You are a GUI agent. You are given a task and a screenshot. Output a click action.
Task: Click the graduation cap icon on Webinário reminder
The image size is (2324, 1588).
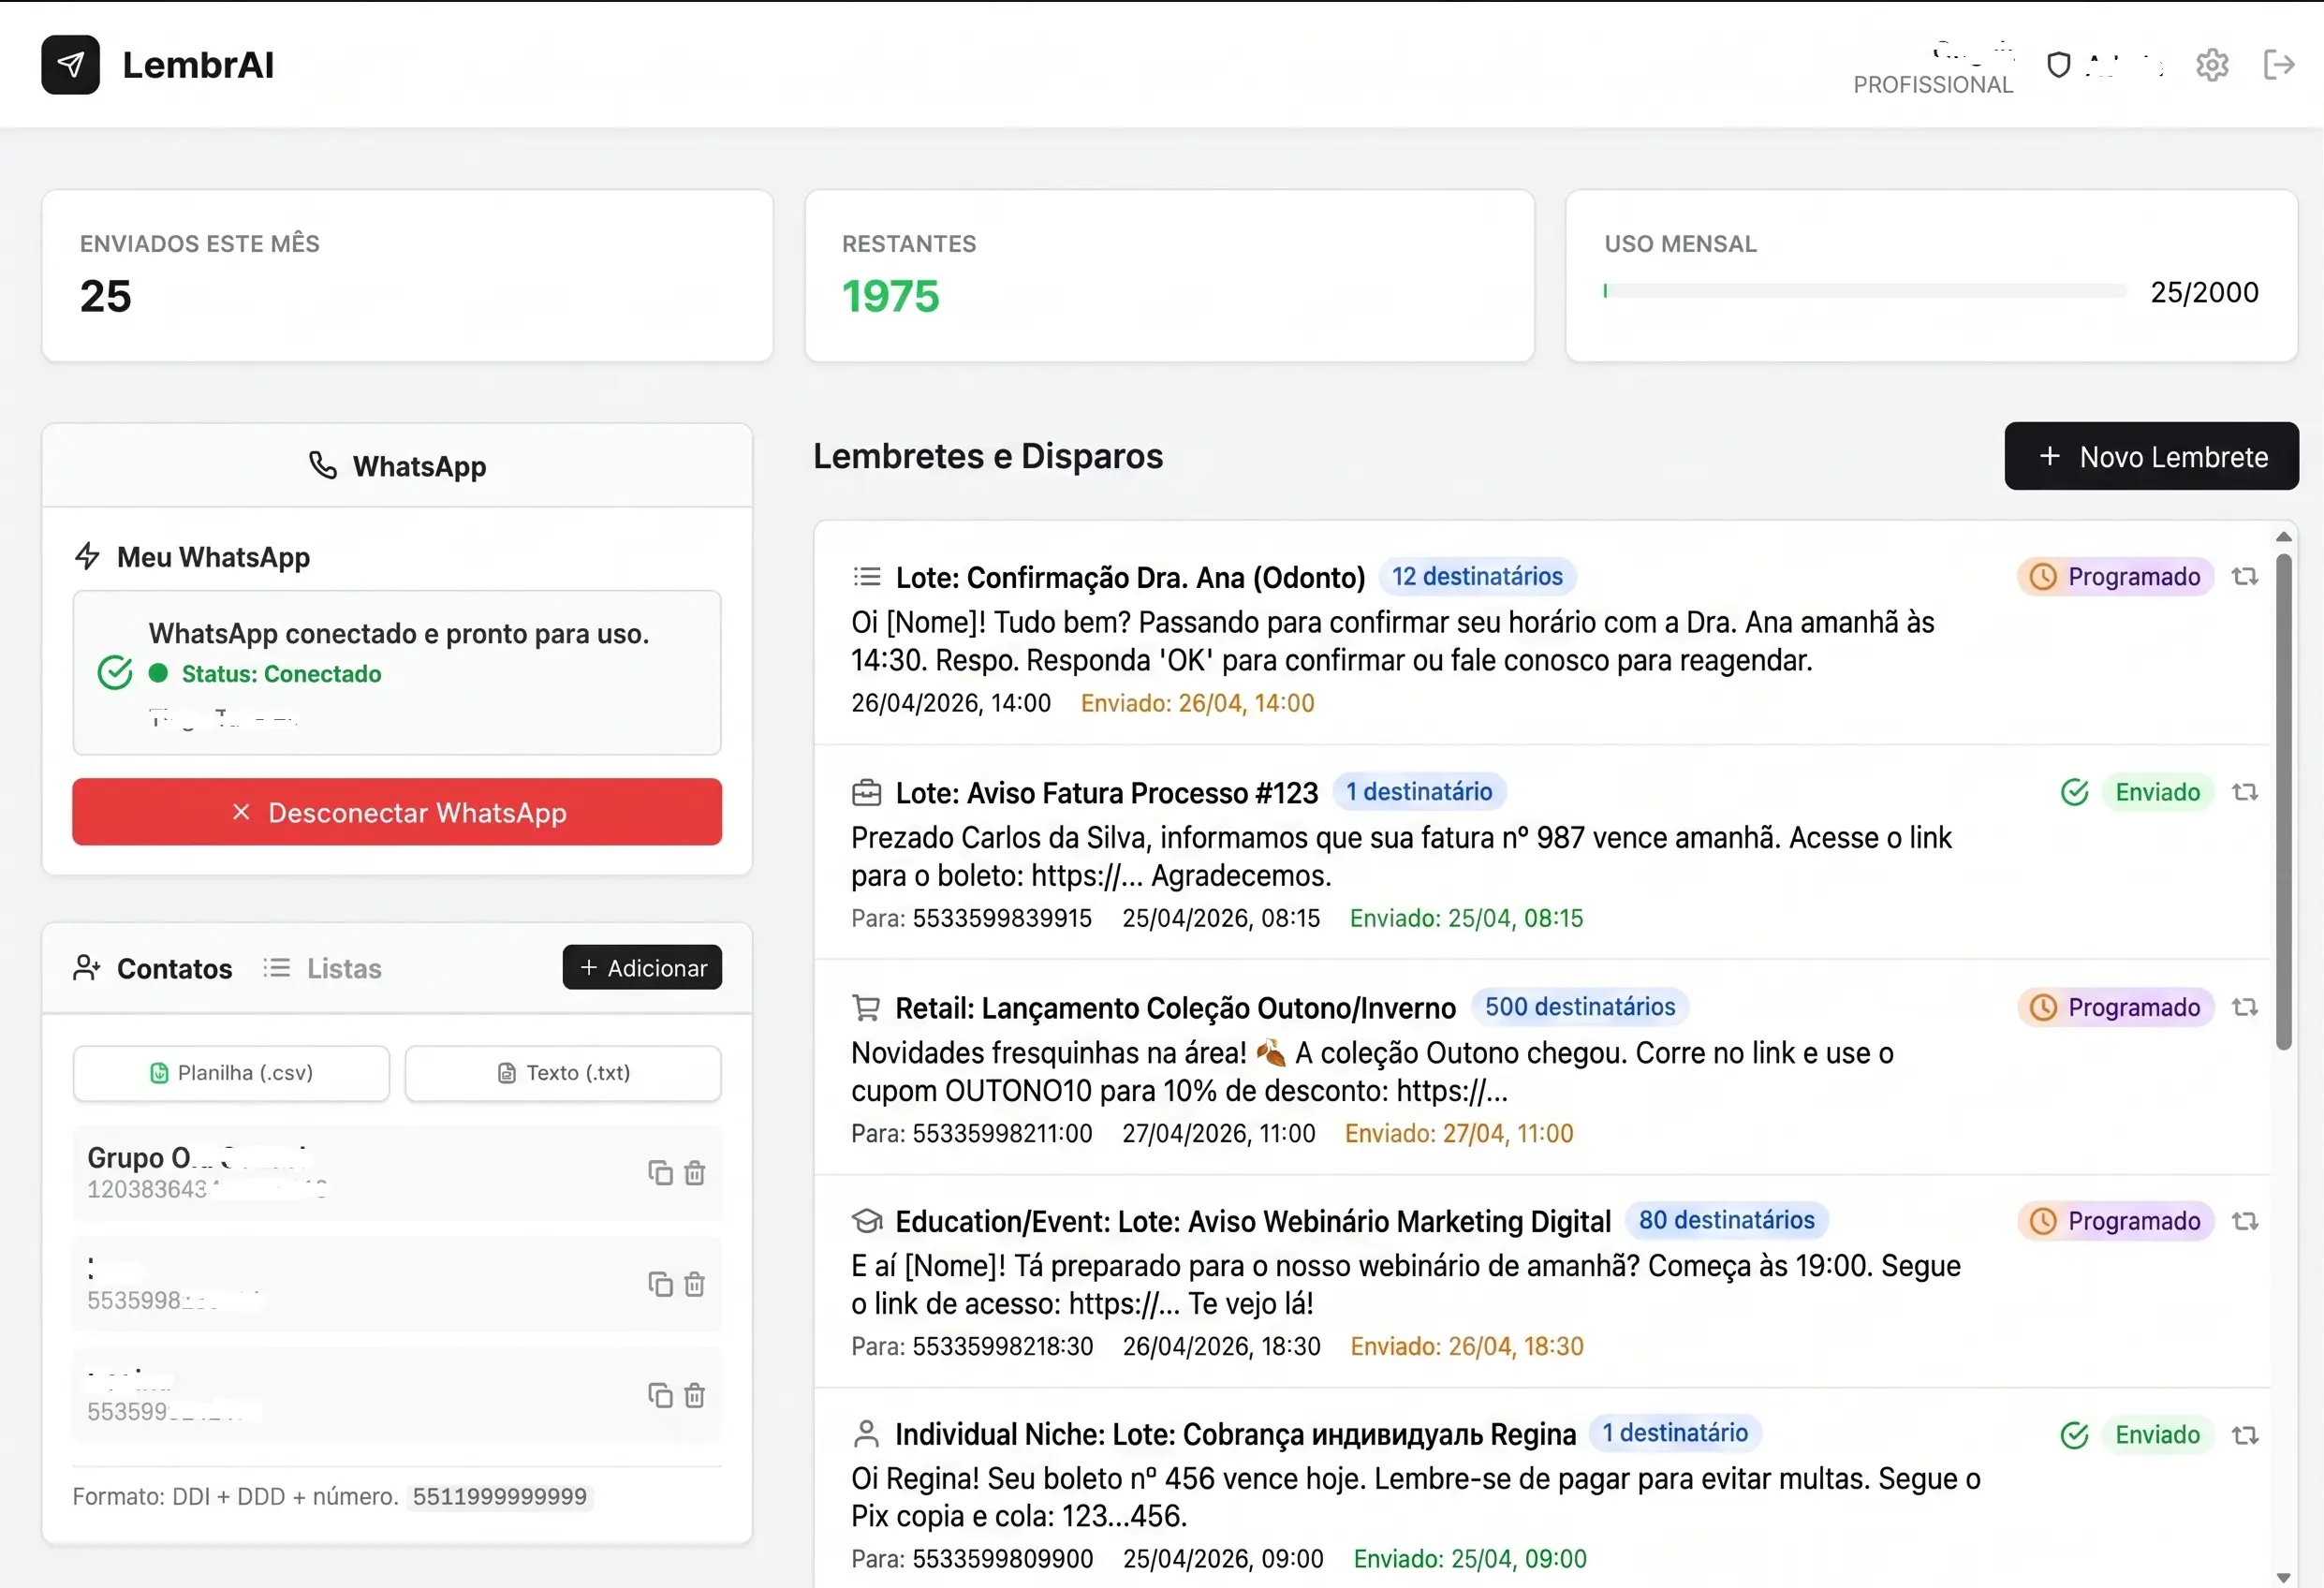click(x=866, y=1221)
